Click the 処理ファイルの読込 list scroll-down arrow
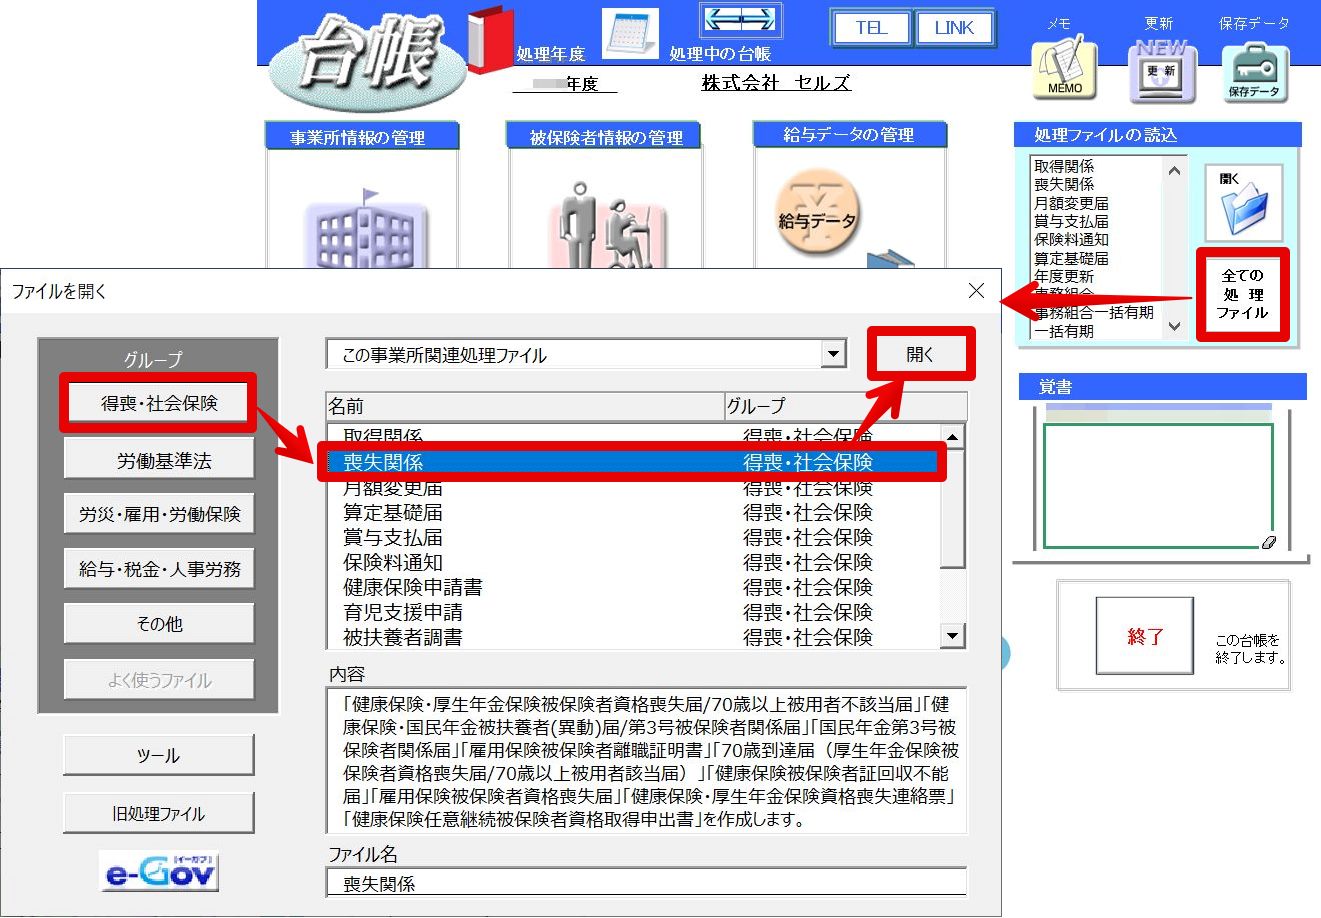 [1175, 326]
